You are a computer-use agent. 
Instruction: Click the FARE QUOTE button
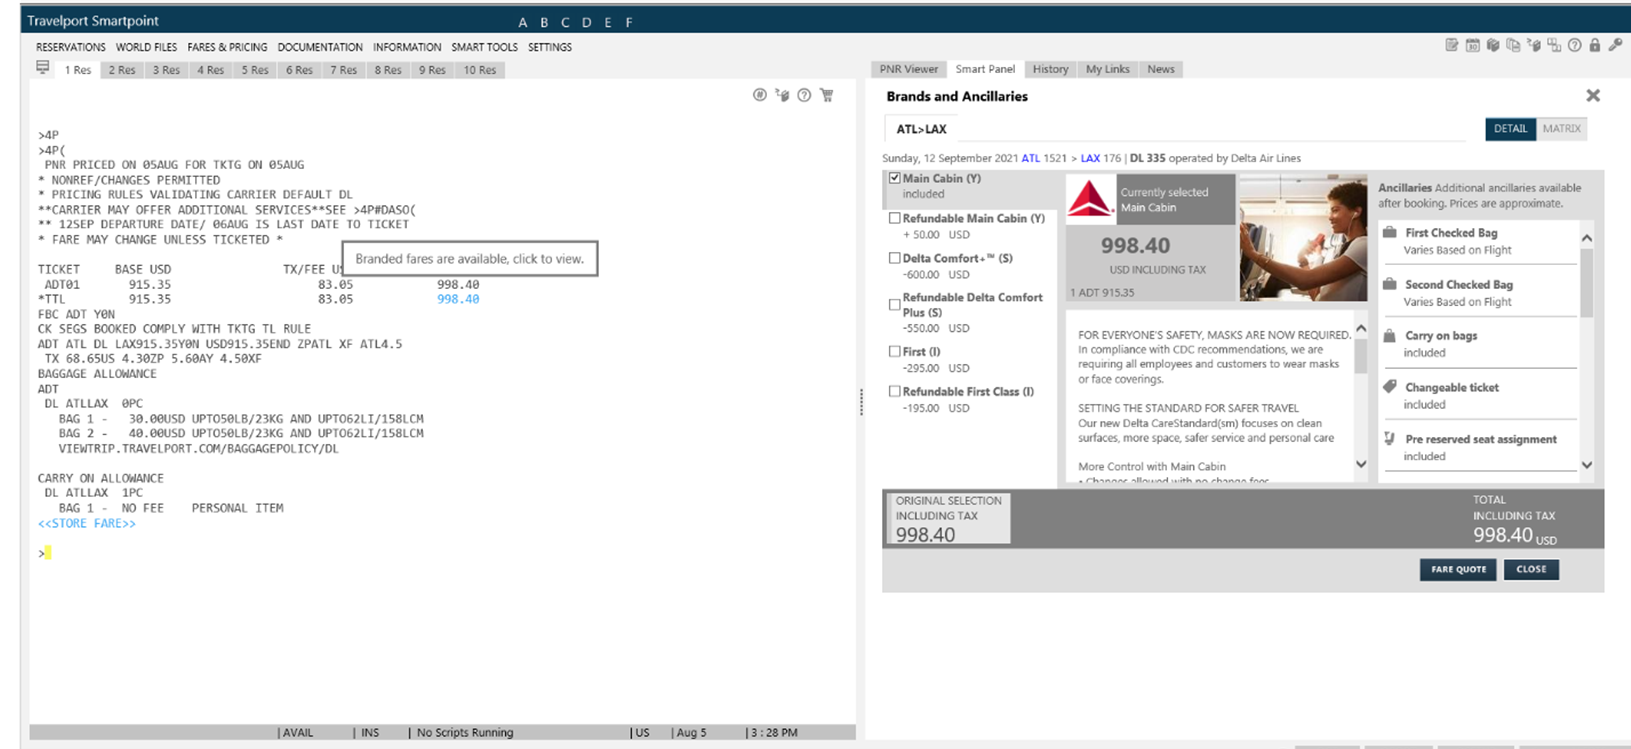1458,569
